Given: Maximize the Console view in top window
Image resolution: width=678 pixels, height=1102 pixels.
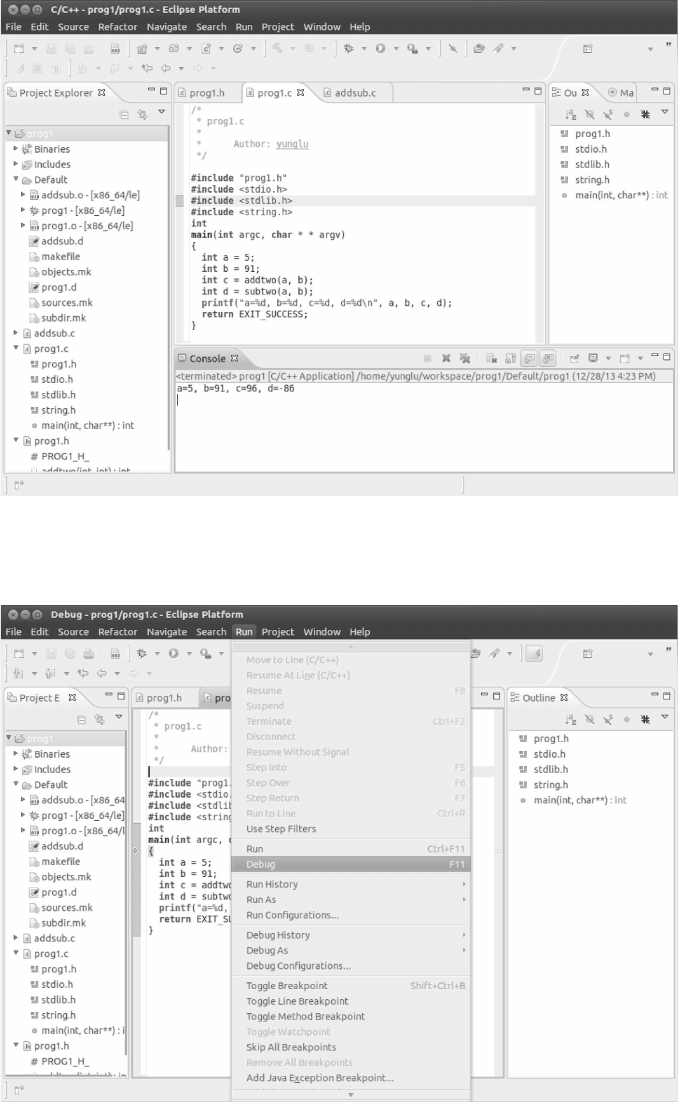Looking at the screenshot, I should coord(667,356).
